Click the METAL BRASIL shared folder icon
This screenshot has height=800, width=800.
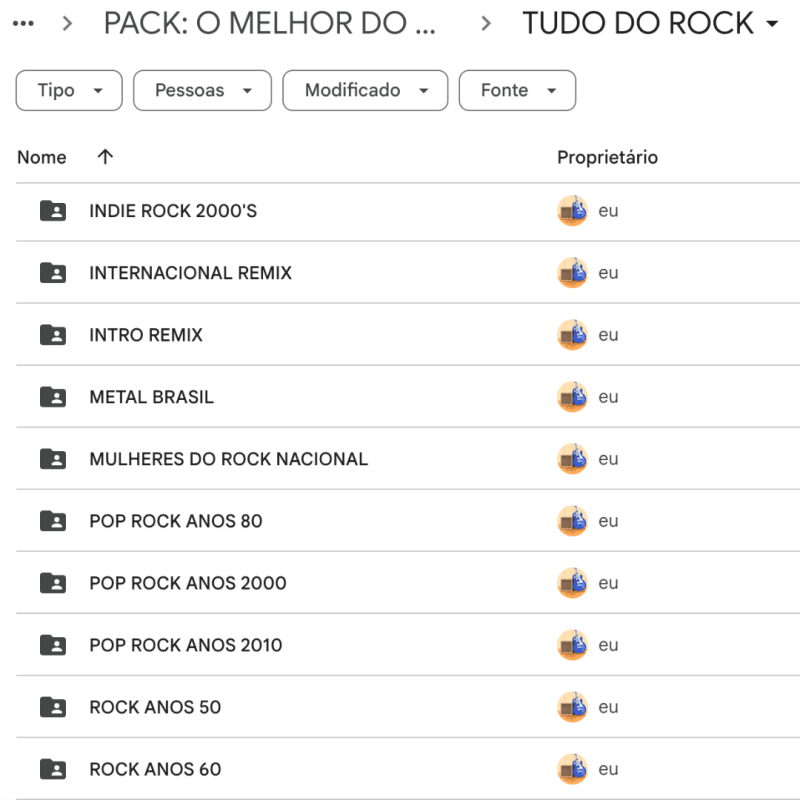point(53,397)
